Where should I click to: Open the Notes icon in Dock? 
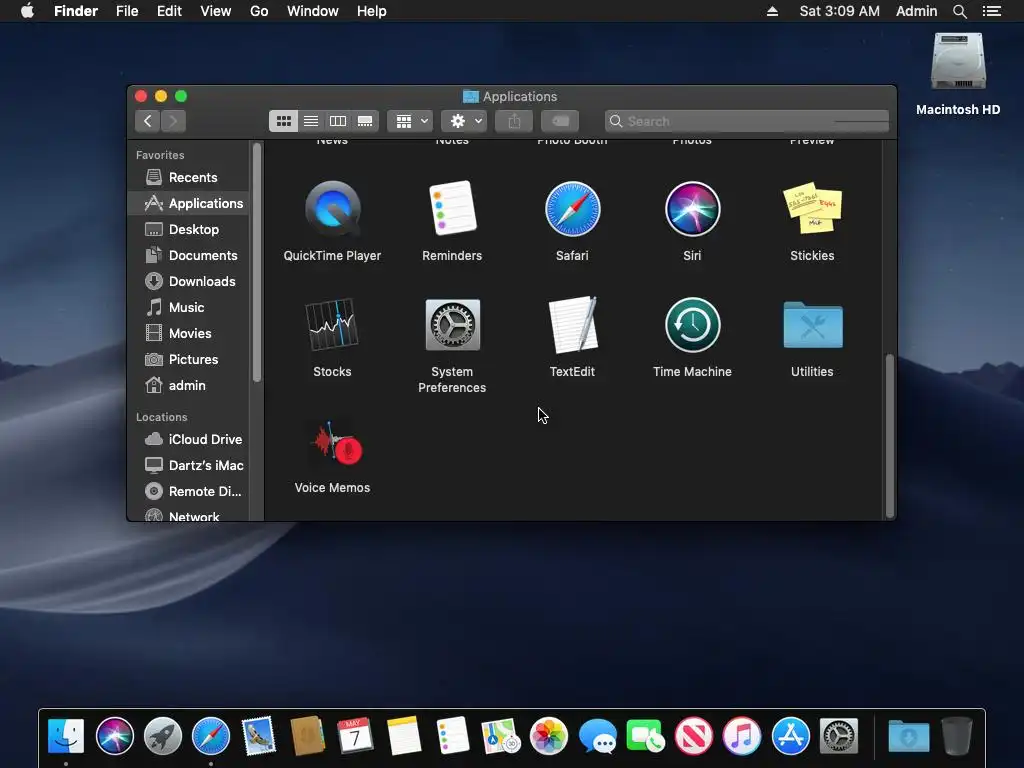click(x=404, y=736)
